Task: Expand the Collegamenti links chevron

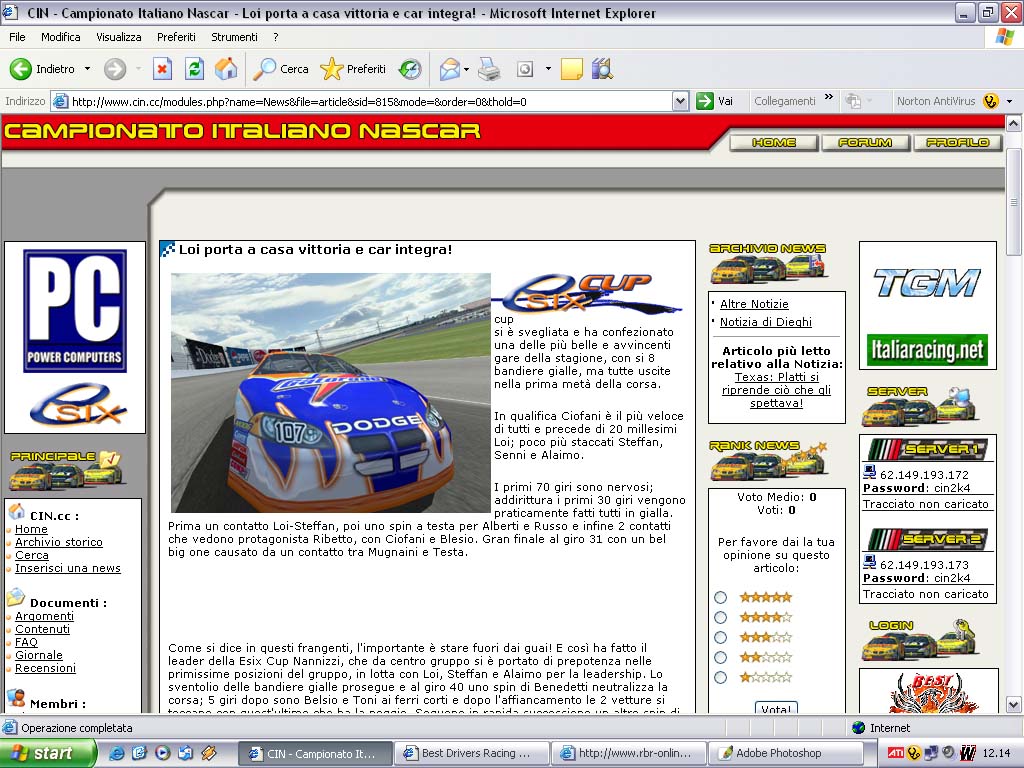Action: pyautogui.click(x=829, y=97)
